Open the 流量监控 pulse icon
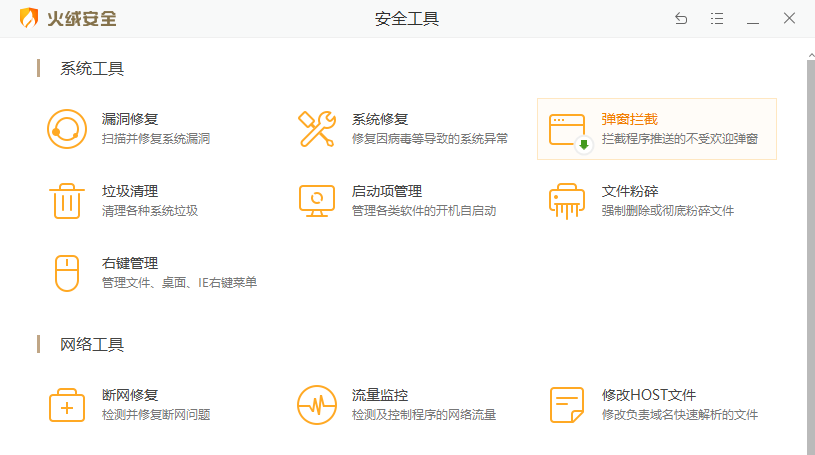 click(x=317, y=405)
